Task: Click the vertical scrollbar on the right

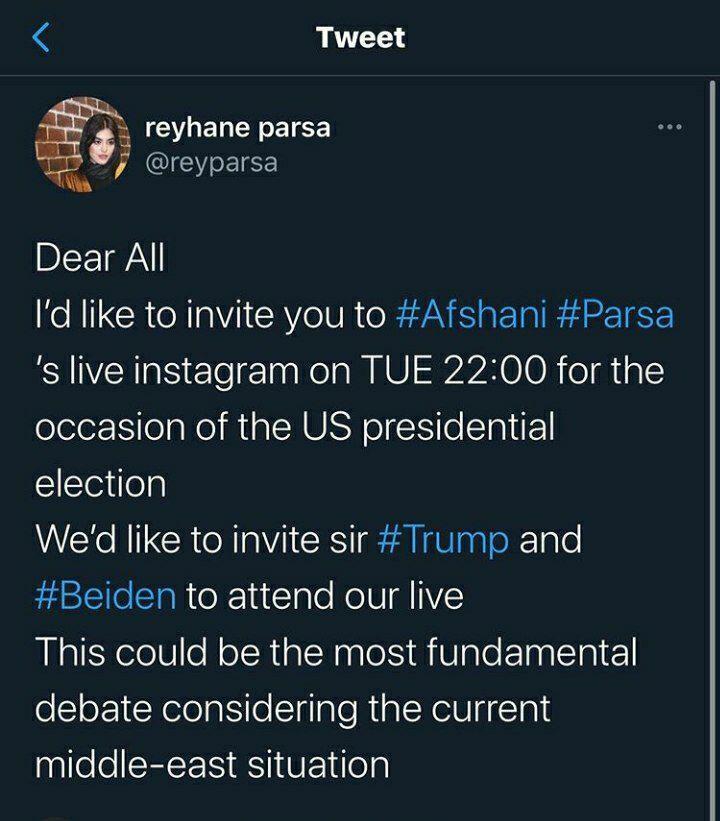Action: (x=712, y=400)
